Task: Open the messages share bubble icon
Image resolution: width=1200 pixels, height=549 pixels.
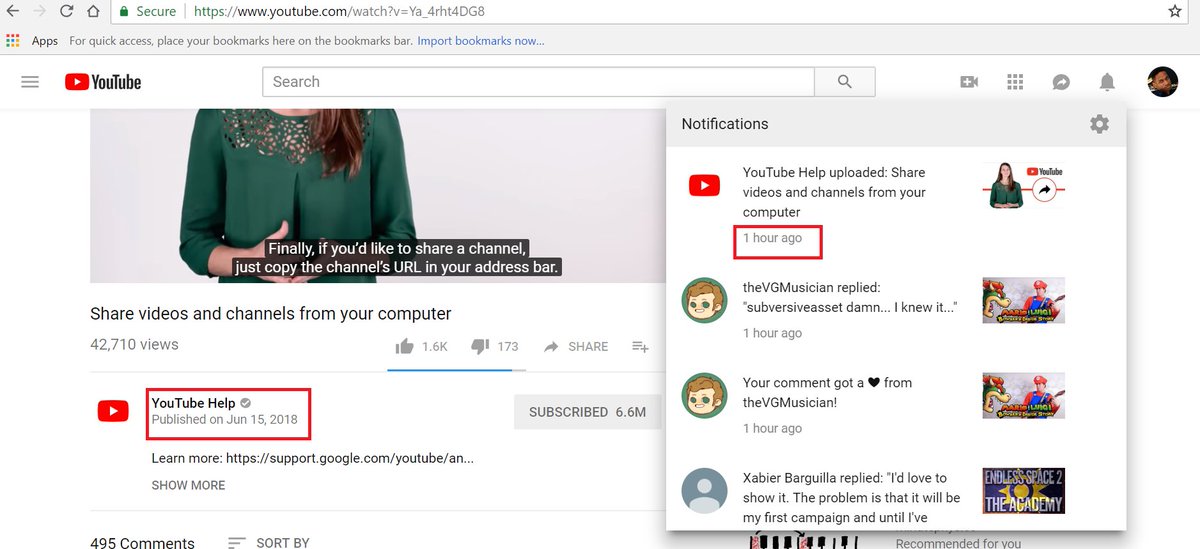Action: 1061,82
